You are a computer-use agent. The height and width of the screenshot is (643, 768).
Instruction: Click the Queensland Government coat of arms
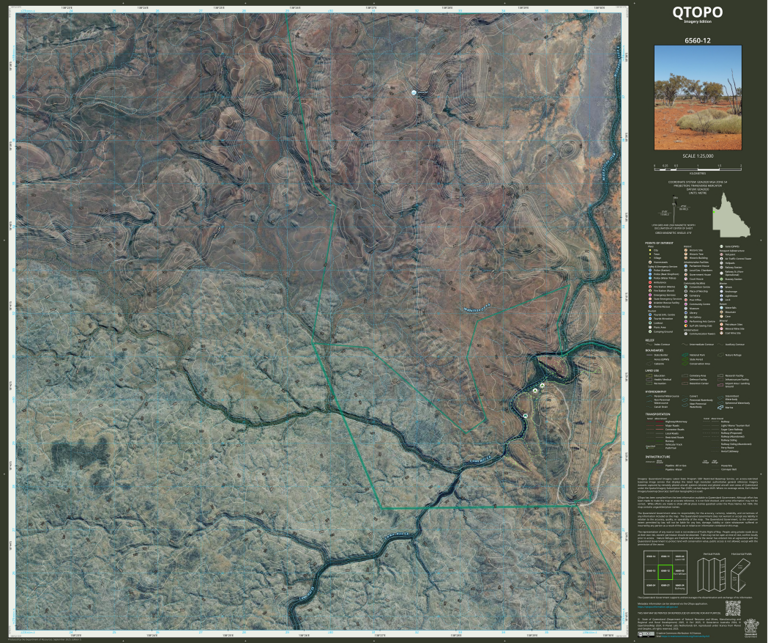[751, 628]
